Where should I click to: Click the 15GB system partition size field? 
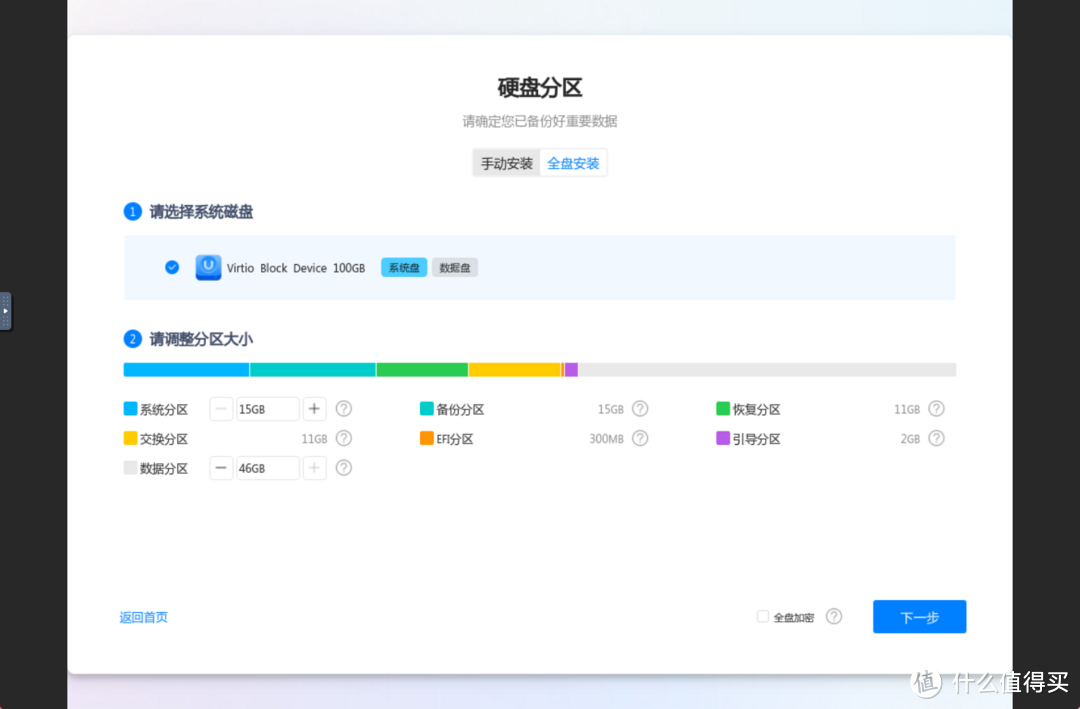coord(265,408)
